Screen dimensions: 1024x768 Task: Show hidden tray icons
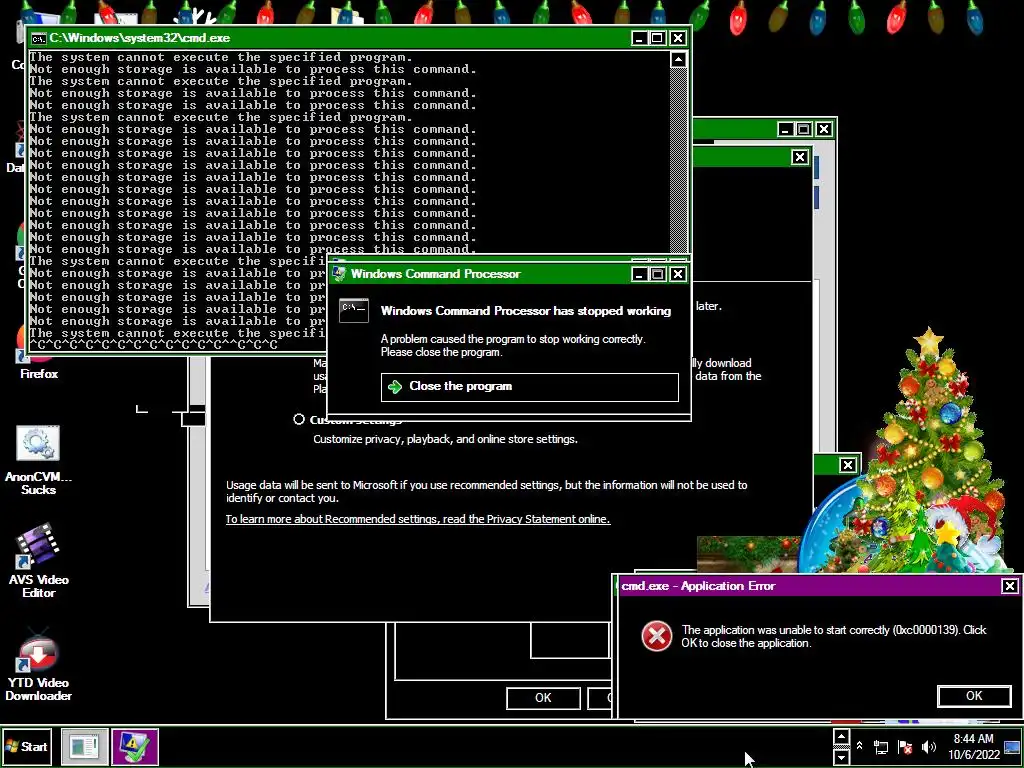[859, 746]
